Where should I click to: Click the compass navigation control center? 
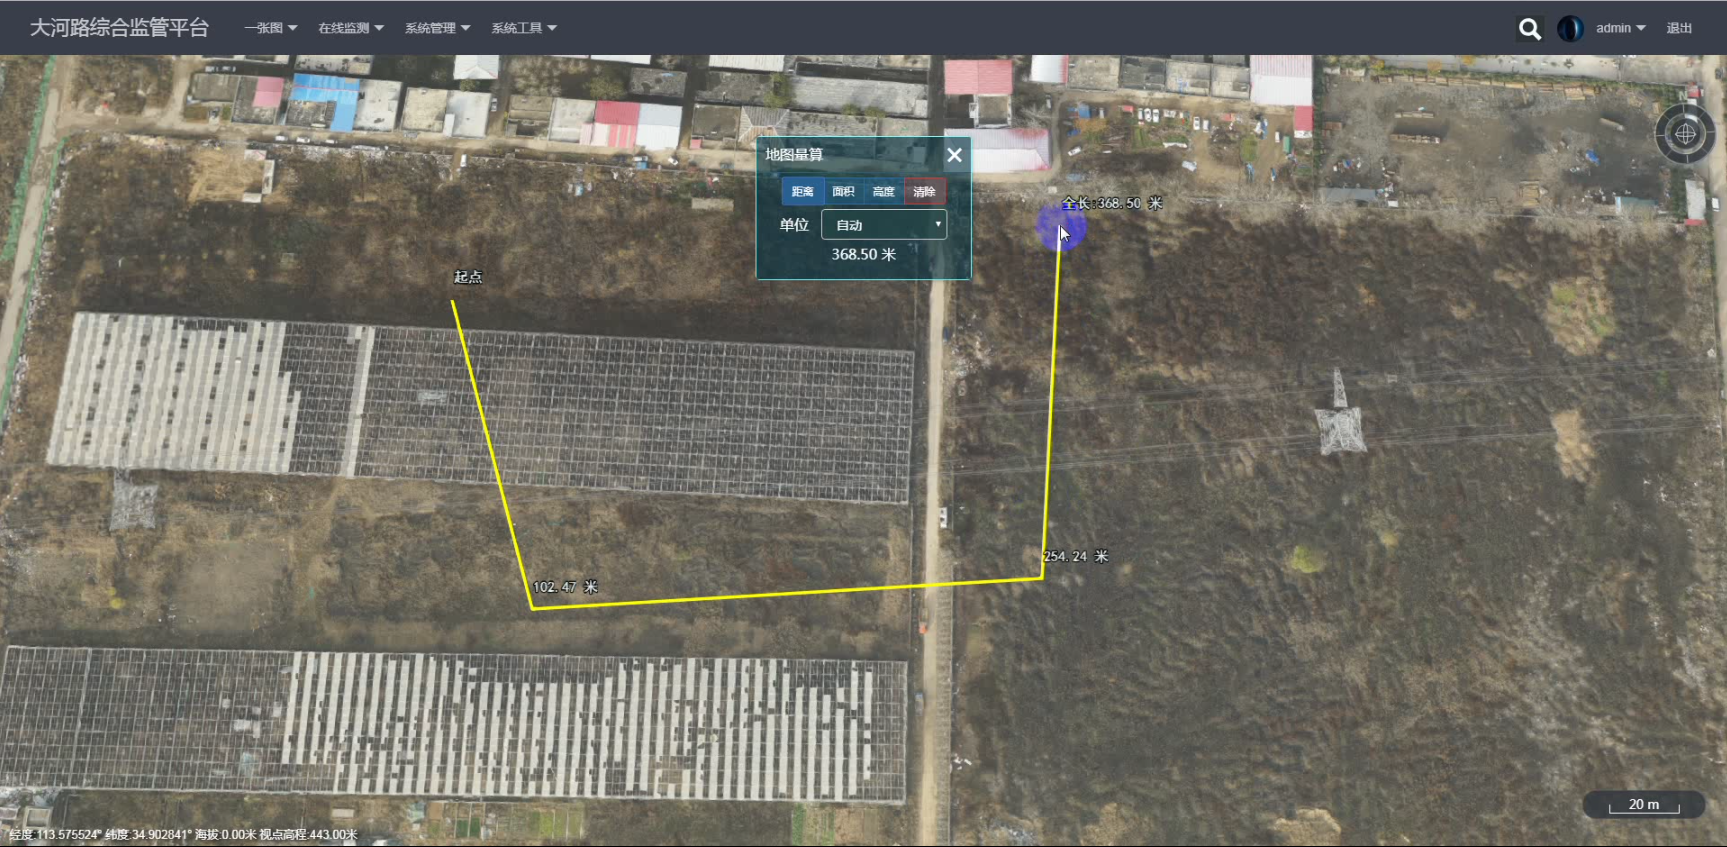click(1685, 134)
